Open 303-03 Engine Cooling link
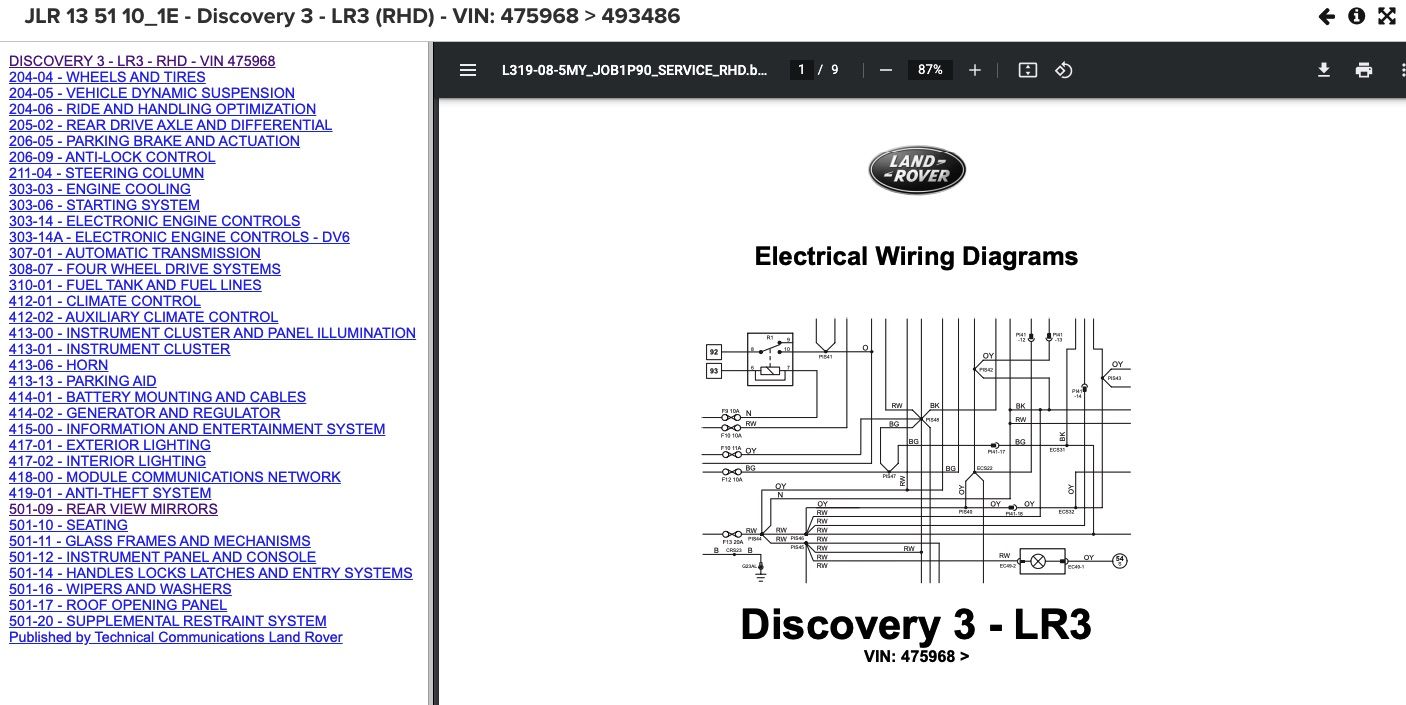Viewport: 1406px width, 705px height. [100, 189]
